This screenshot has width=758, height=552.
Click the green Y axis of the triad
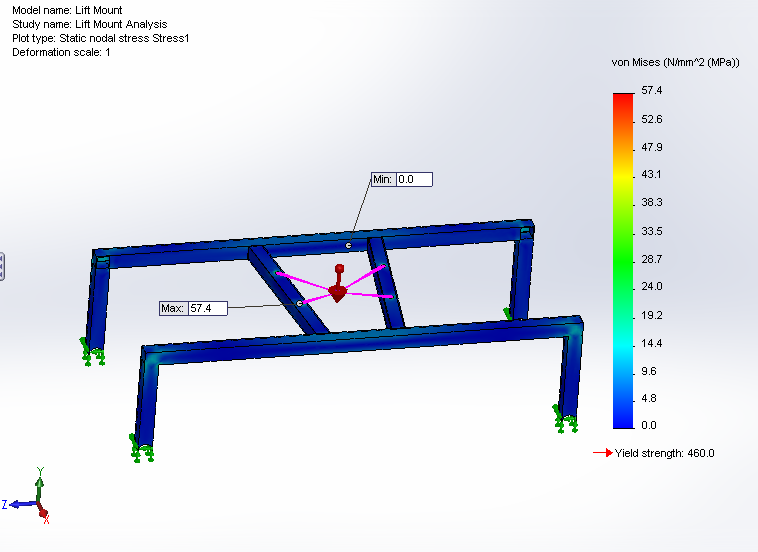(x=40, y=485)
